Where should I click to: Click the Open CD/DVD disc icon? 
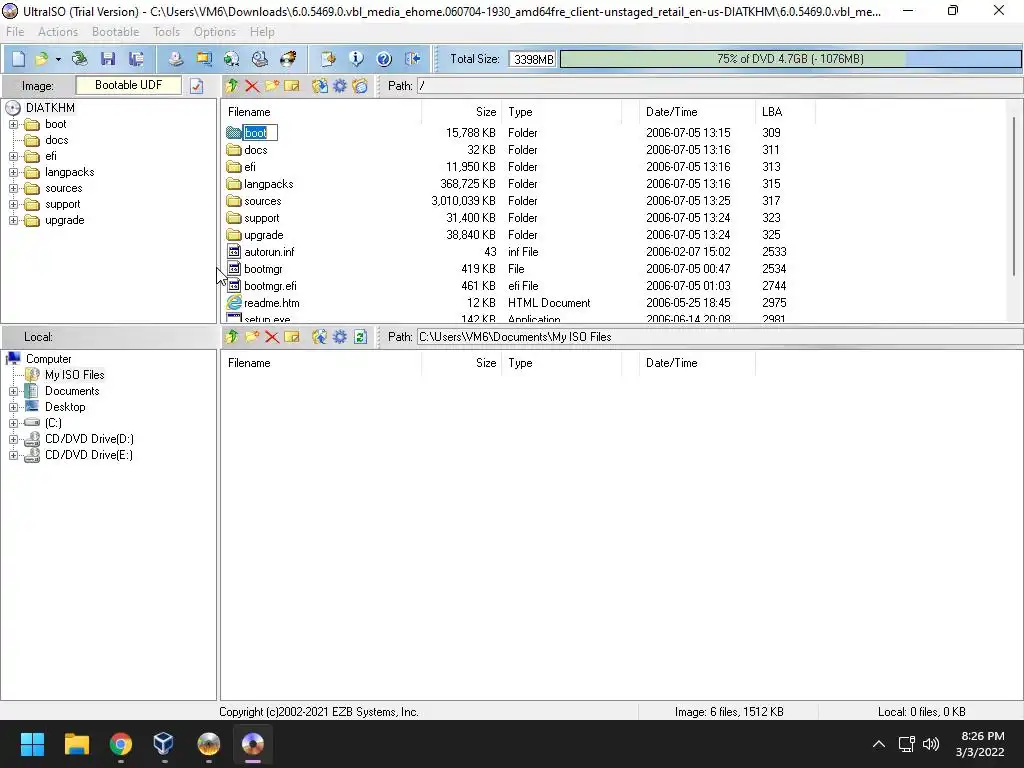tap(80, 59)
